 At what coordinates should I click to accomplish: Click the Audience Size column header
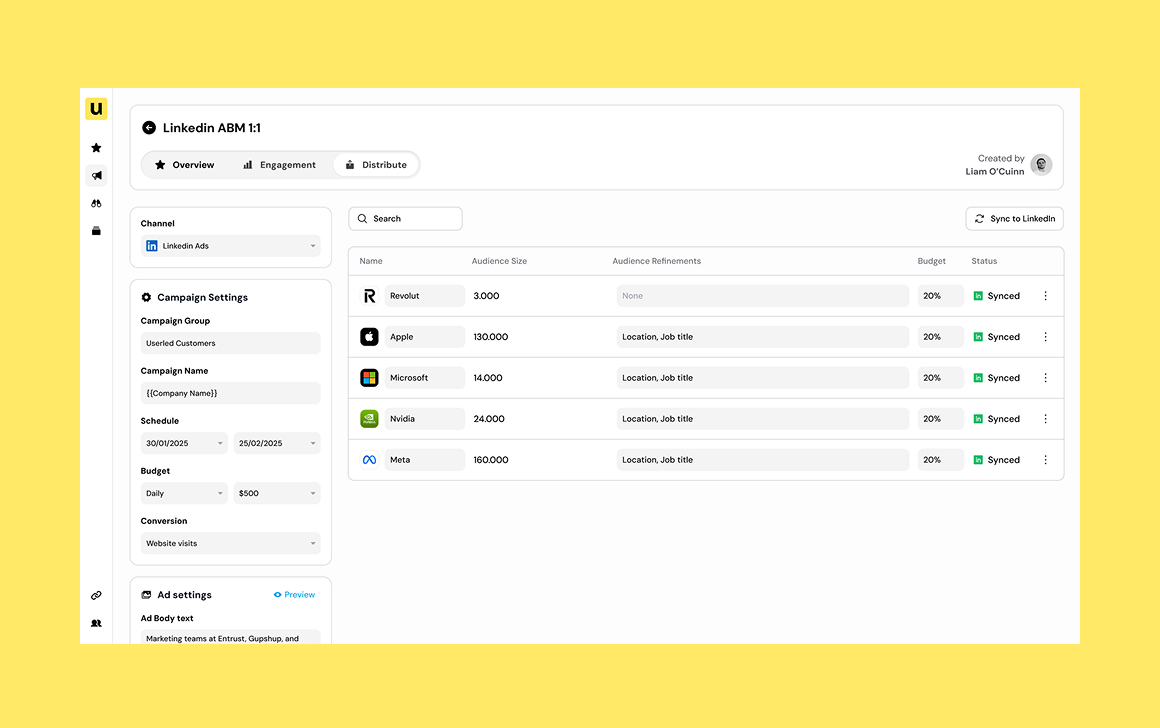(499, 261)
